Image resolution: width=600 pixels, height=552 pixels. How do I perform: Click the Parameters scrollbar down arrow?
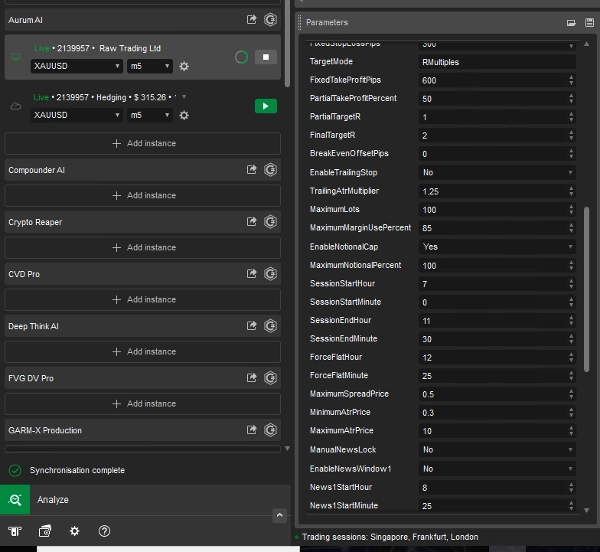(x=587, y=510)
